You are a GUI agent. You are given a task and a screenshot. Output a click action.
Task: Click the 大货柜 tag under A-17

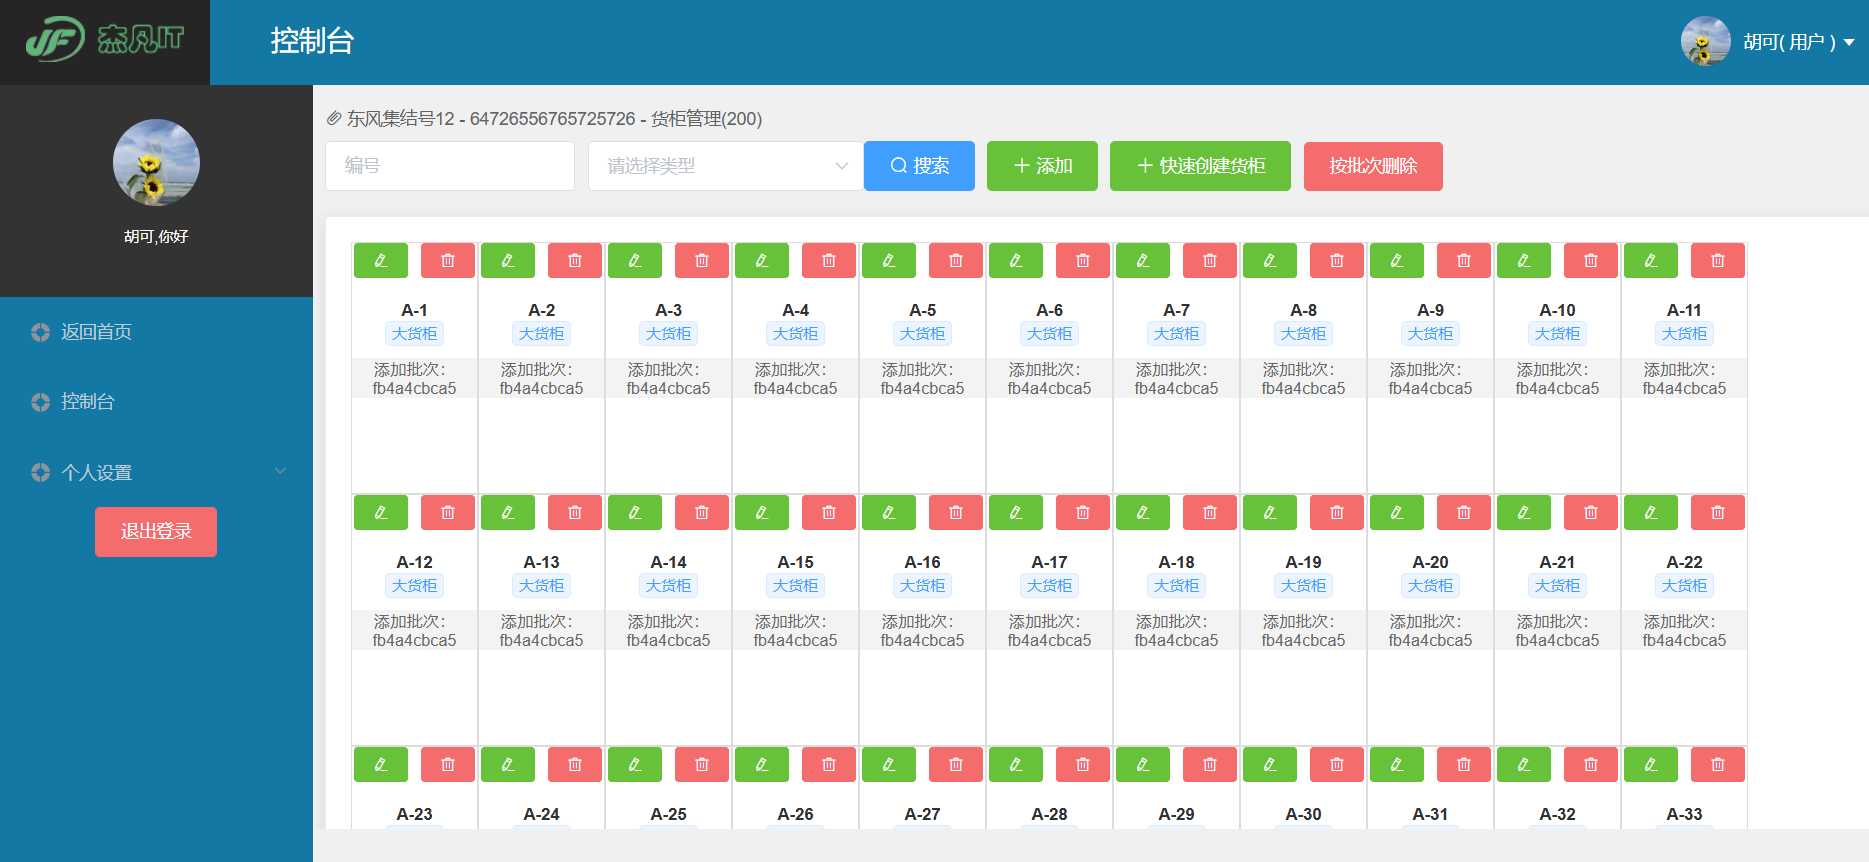pos(1049,586)
